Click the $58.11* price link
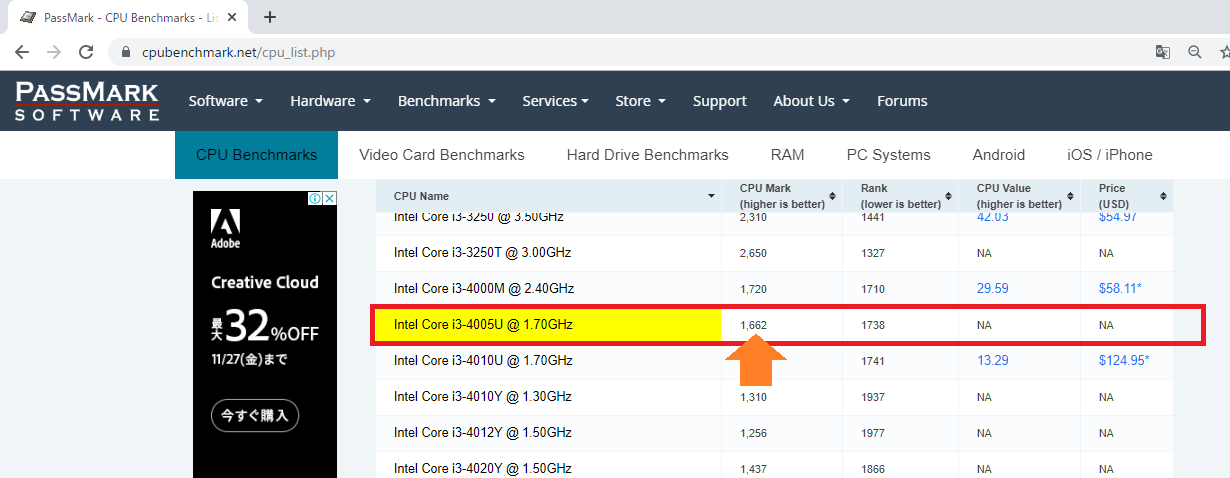The width and height of the screenshot is (1230, 478). (x=1121, y=289)
